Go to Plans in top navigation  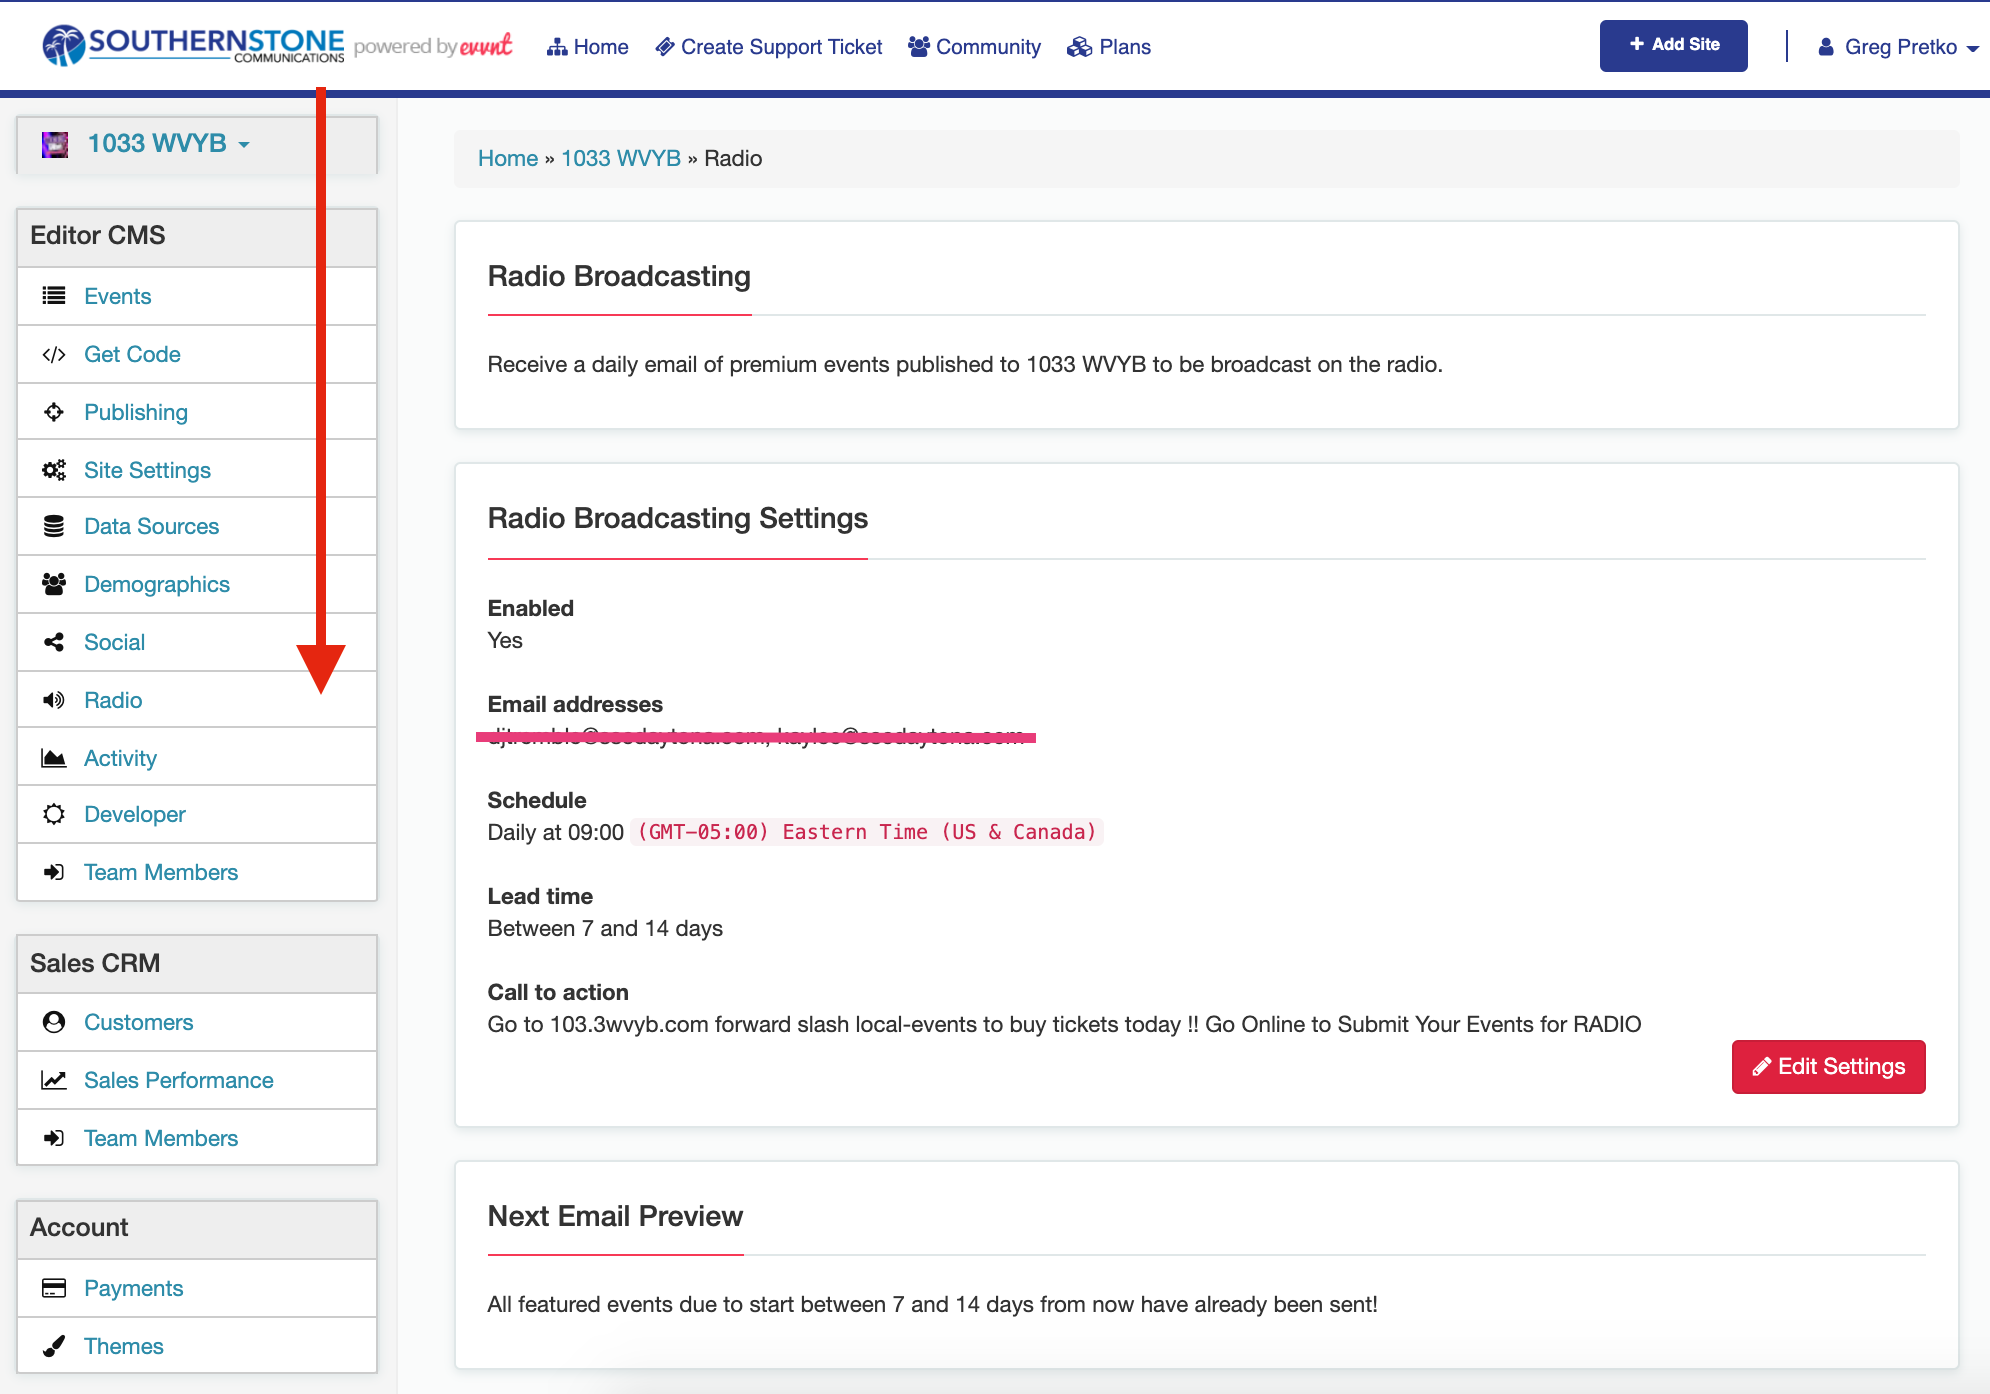click(1109, 47)
